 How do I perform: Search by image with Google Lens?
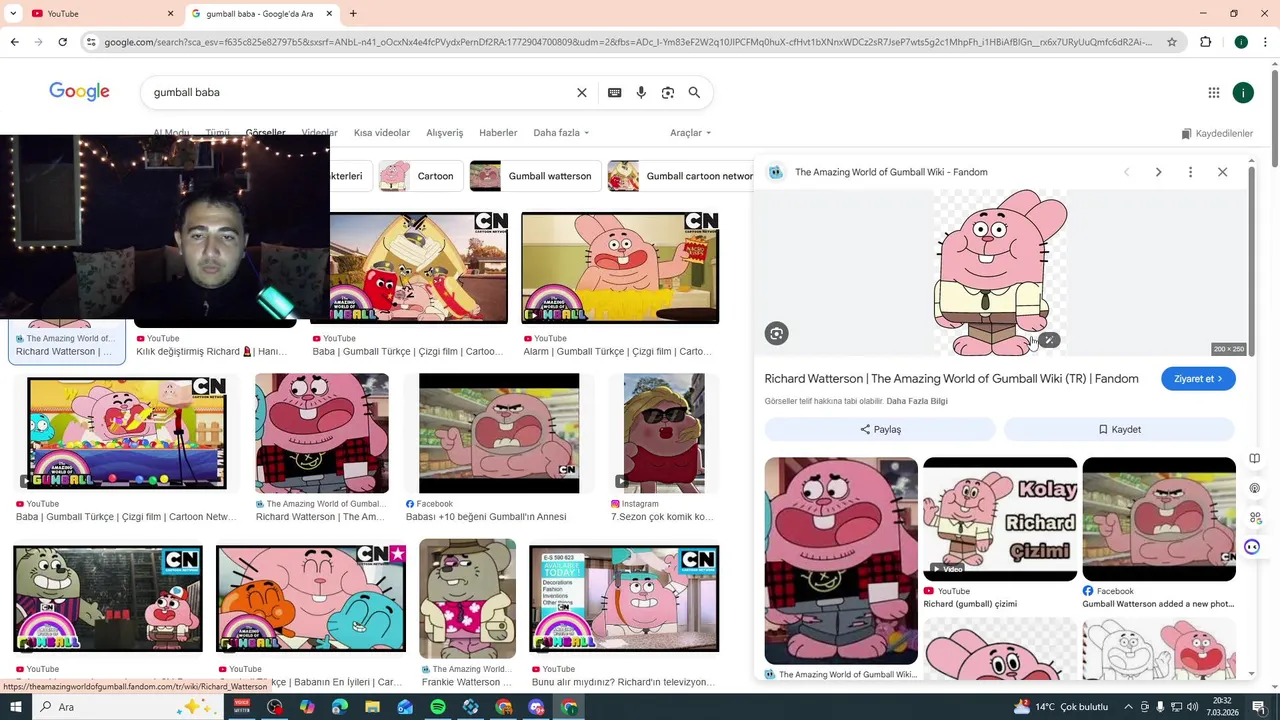point(668,92)
